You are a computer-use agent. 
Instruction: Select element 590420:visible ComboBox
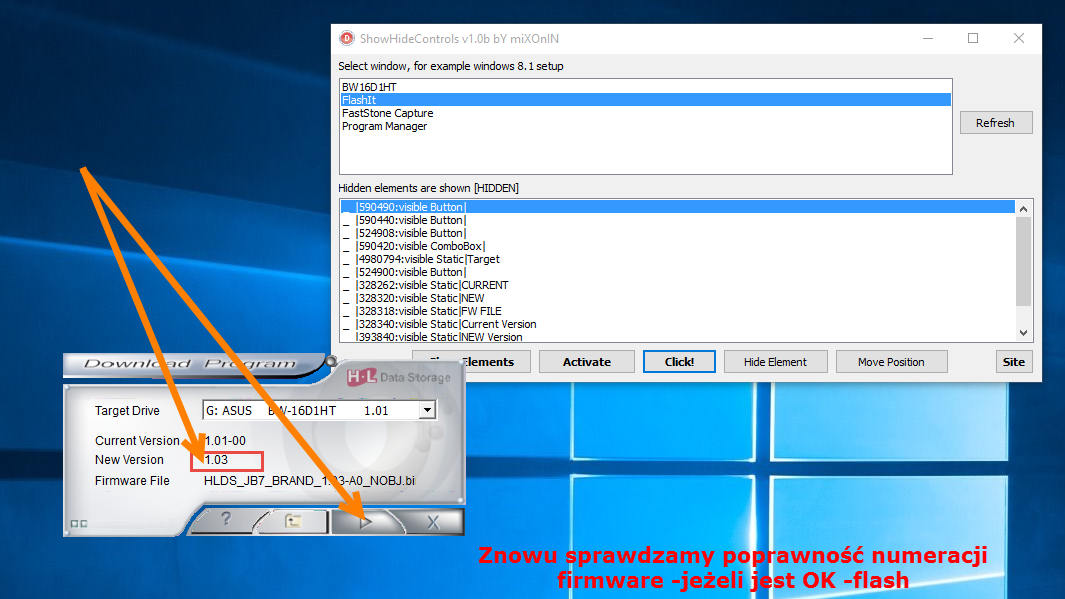(677, 246)
